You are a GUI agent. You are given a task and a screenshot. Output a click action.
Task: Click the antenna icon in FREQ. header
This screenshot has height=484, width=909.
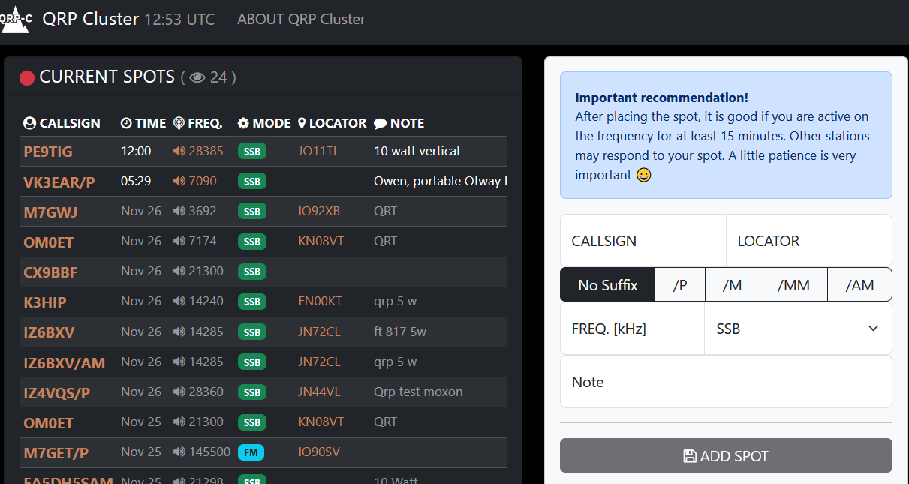pos(179,123)
